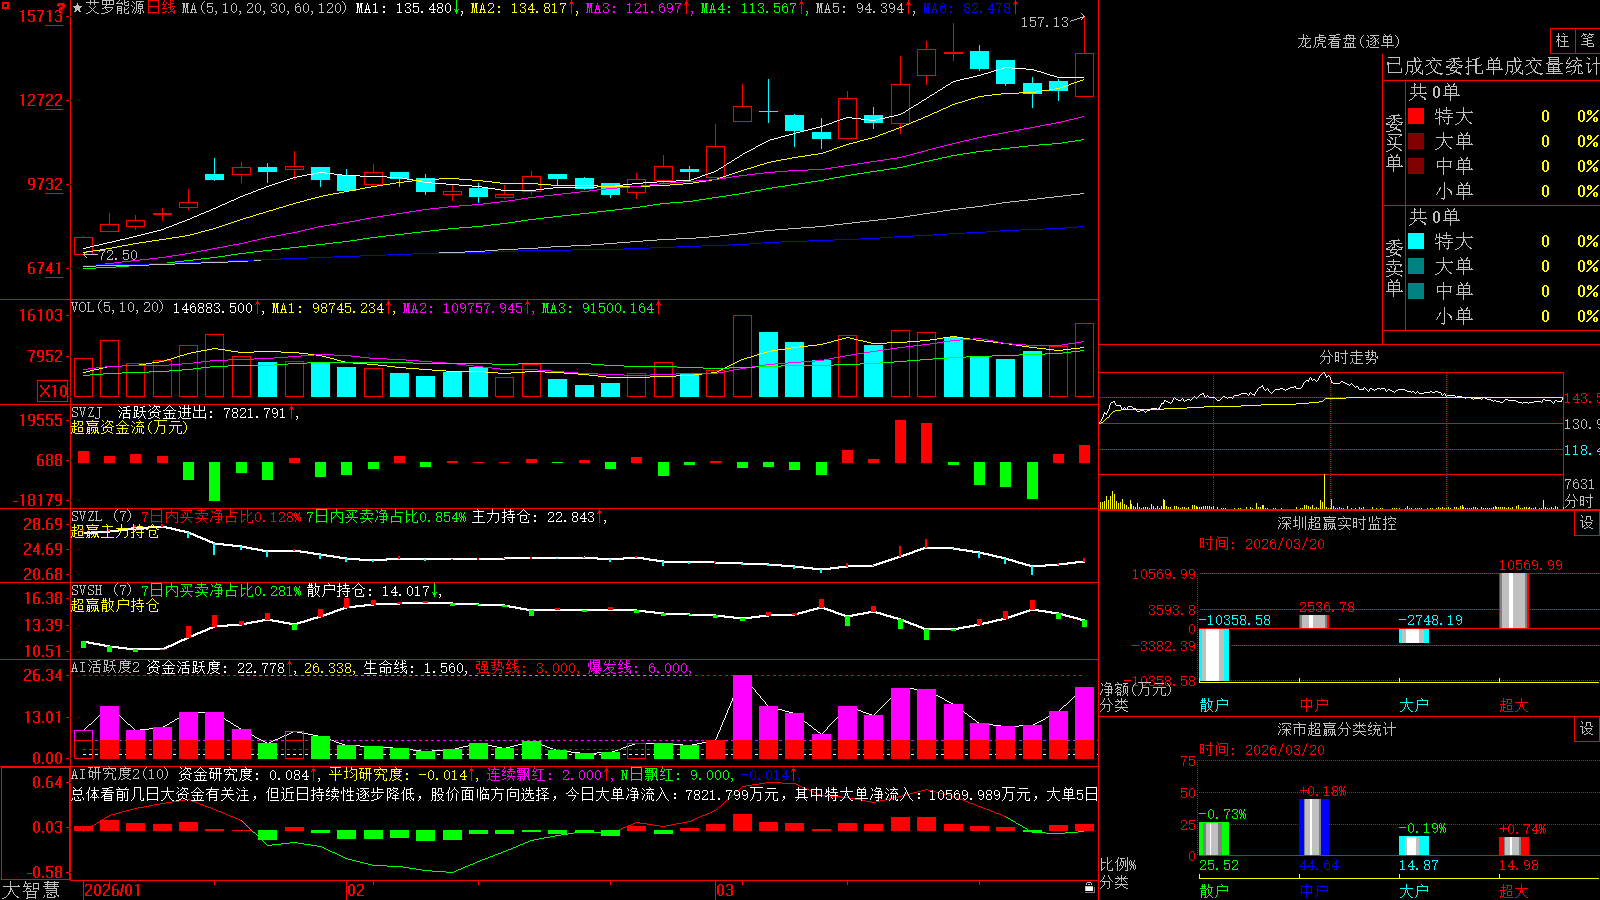Click the tallest volume bar in March
This screenshot has height=900, width=1600.
click(x=742, y=356)
